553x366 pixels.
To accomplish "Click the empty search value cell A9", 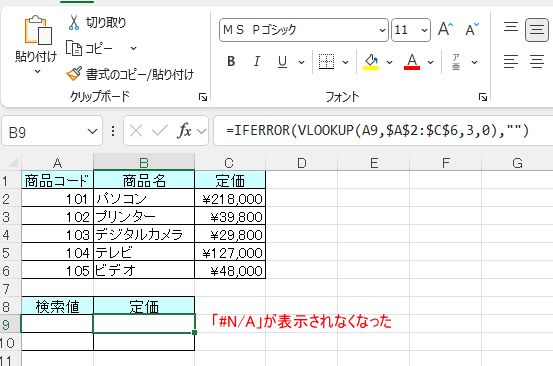I will tap(57, 324).
